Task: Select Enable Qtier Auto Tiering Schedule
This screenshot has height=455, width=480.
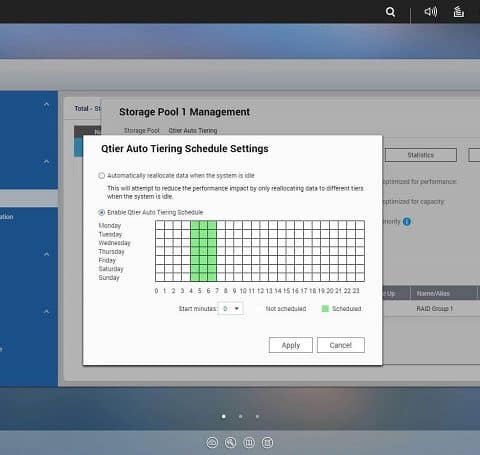Action: coord(102,212)
